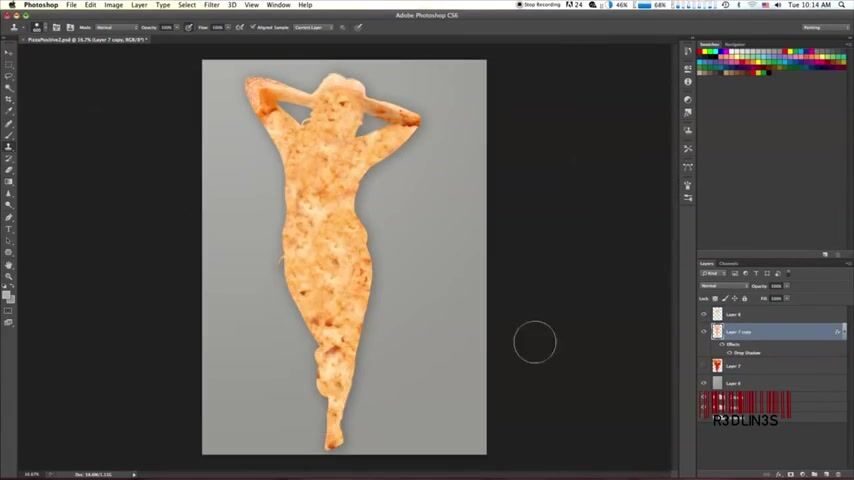The width and height of the screenshot is (854, 480).
Task: Open the Sample Current Layer dropdown
Action: [x=314, y=27]
